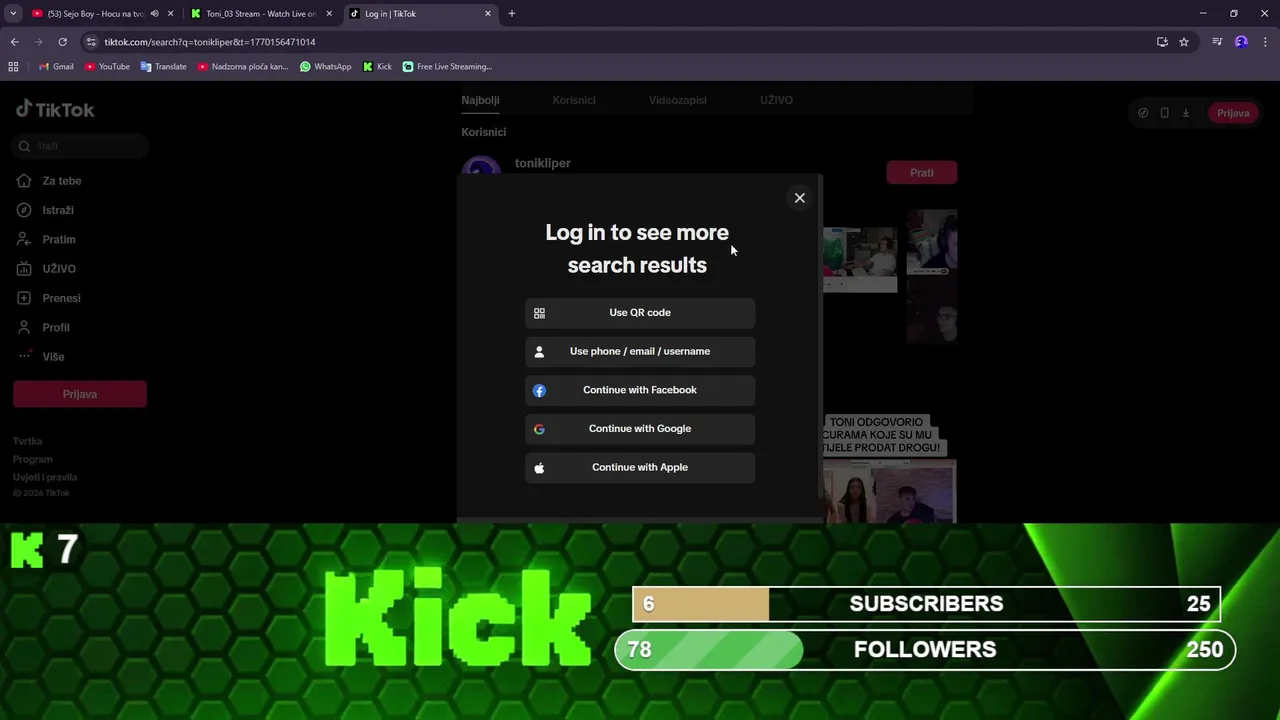Viewport: 1280px width, 720px height.
Task: Open Chrome profile avatar
Action: pos(1241,42)
